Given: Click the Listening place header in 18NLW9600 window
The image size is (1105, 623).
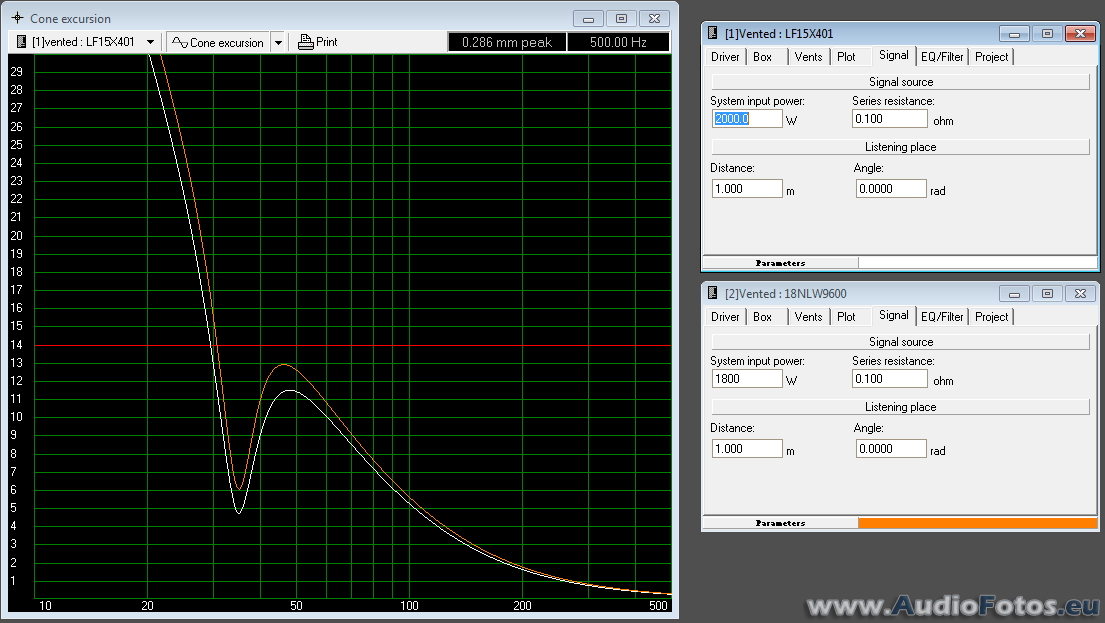Looking at the screenshot, I should pos(901,407).
